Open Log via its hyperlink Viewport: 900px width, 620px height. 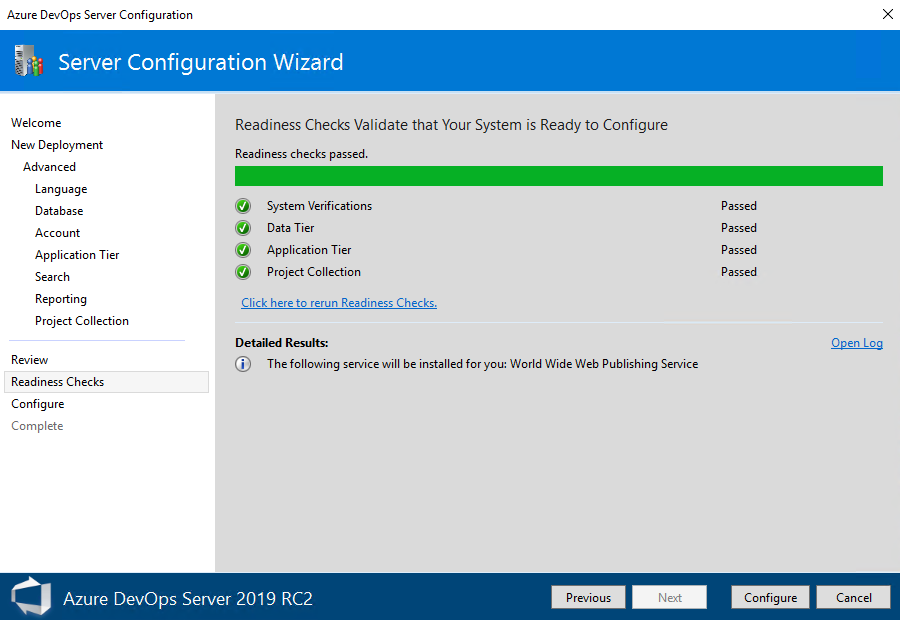[x=857, y=342]
